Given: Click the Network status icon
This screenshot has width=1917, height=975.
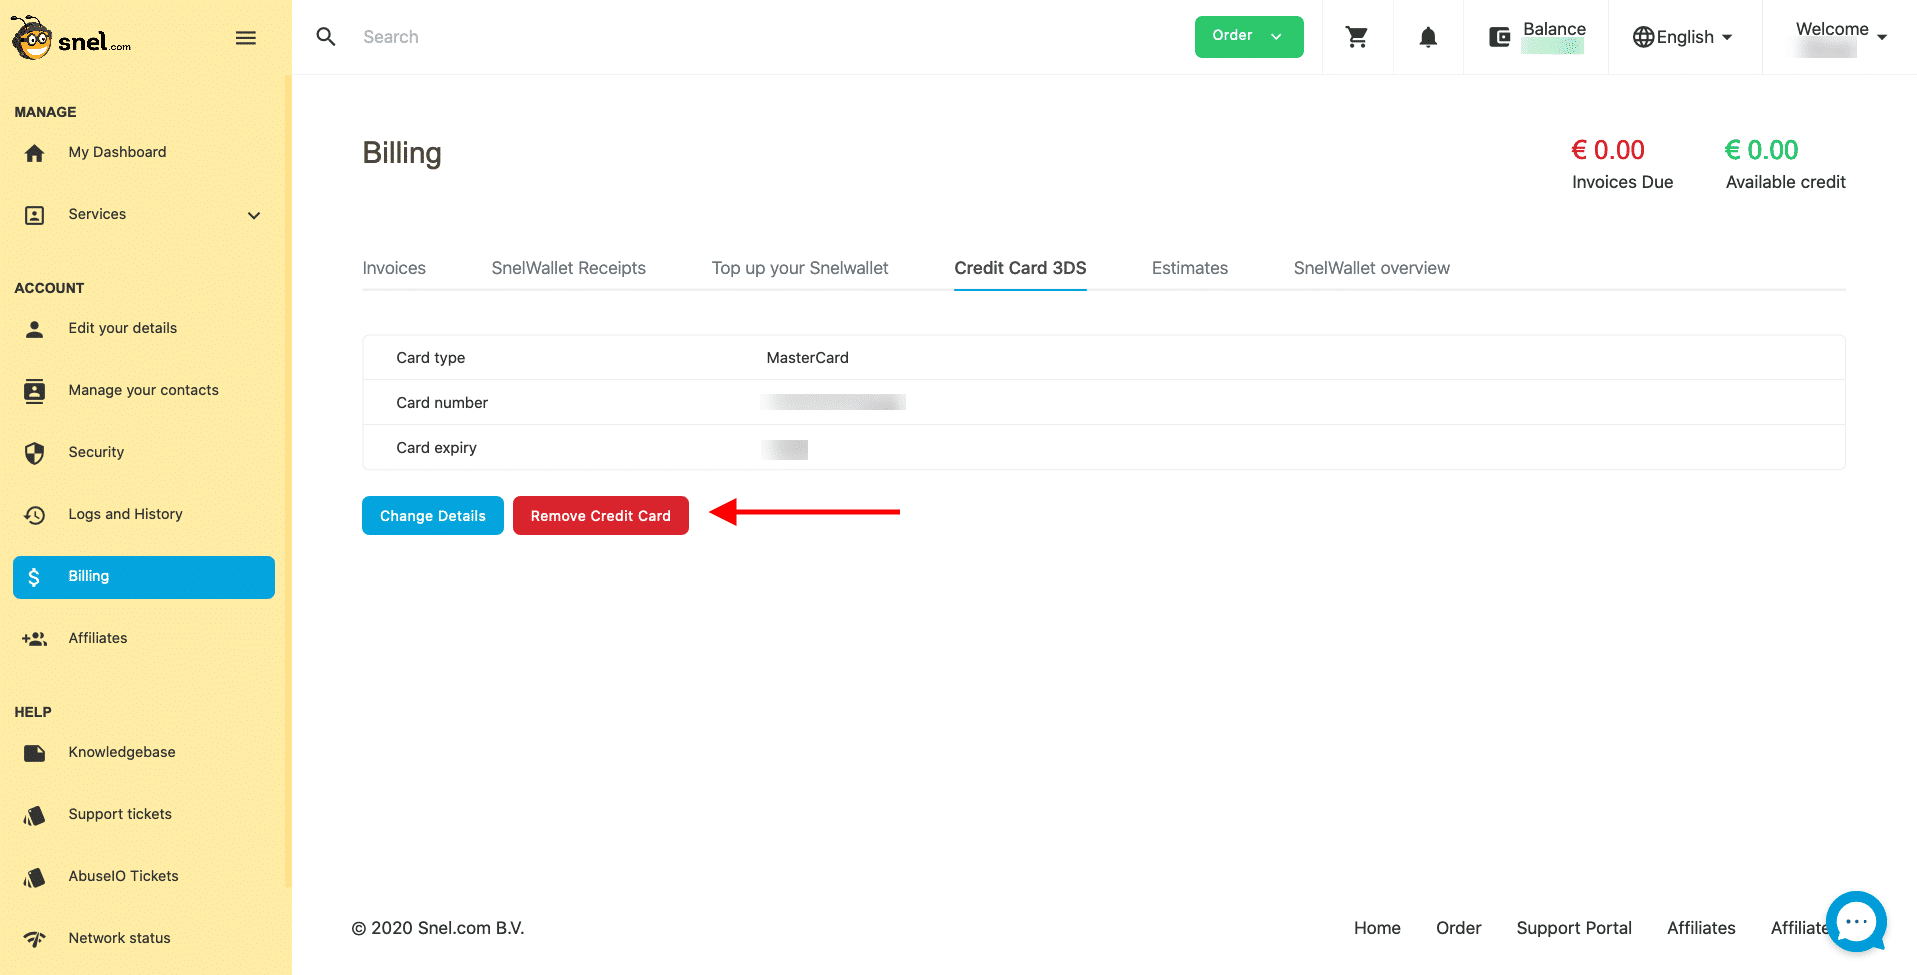Looking at the screenshot, I should click(x=35, y=939).
